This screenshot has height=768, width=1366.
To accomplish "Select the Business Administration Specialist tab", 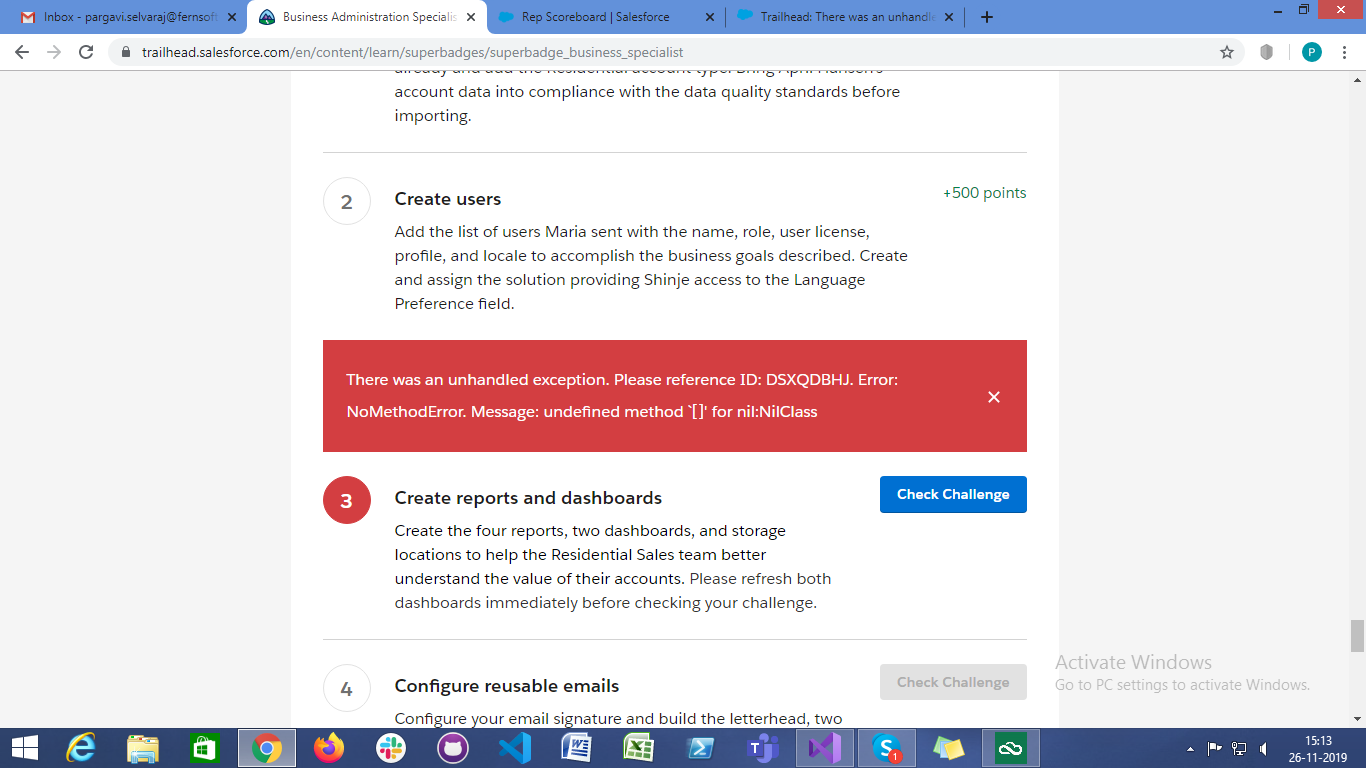I will pyautogui.click(x=368, y=17).
